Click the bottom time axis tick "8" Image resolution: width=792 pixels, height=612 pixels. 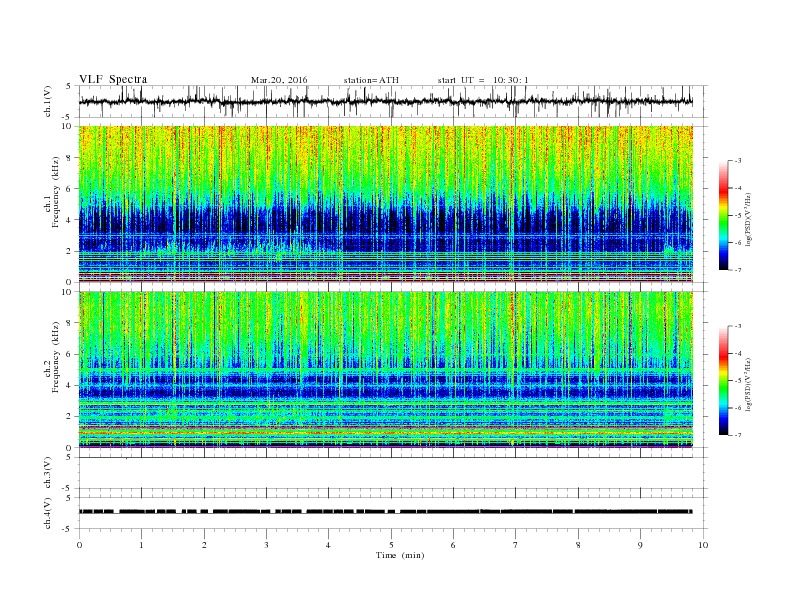click(x=578, y=545)
